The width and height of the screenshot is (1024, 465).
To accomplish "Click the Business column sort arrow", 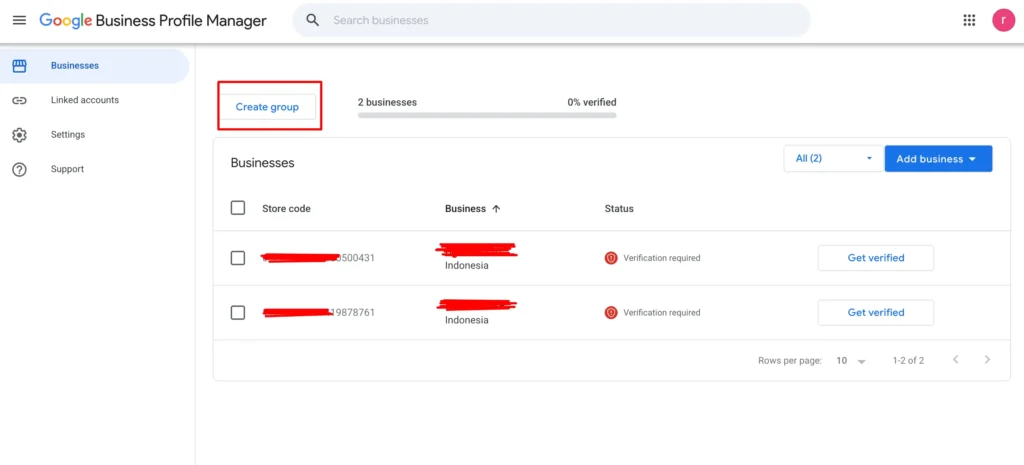I will [496, 209].
